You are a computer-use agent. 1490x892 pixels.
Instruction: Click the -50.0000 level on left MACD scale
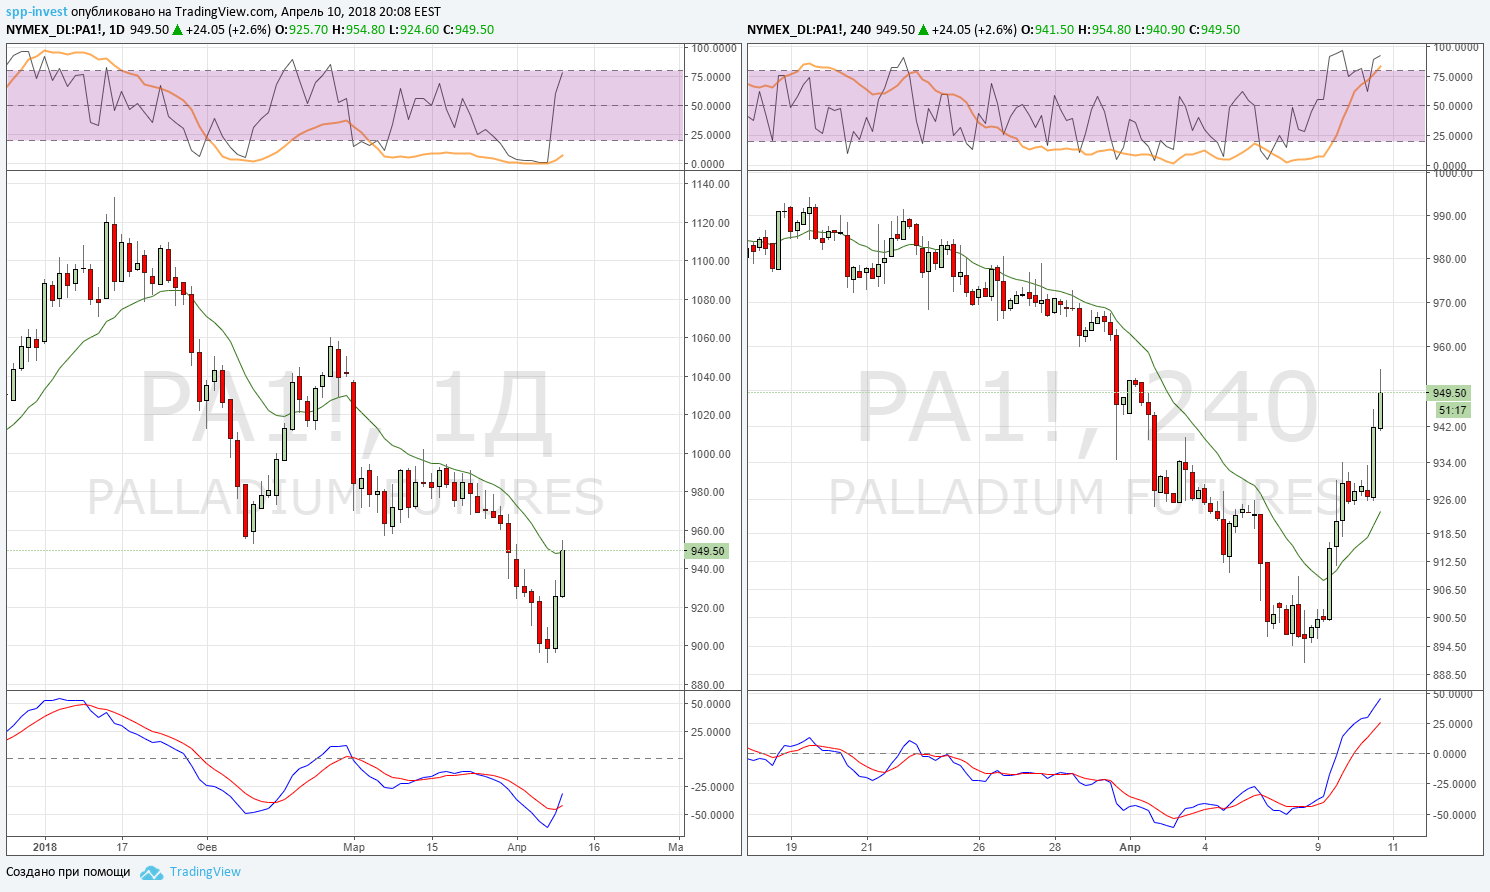click(712, 815)
